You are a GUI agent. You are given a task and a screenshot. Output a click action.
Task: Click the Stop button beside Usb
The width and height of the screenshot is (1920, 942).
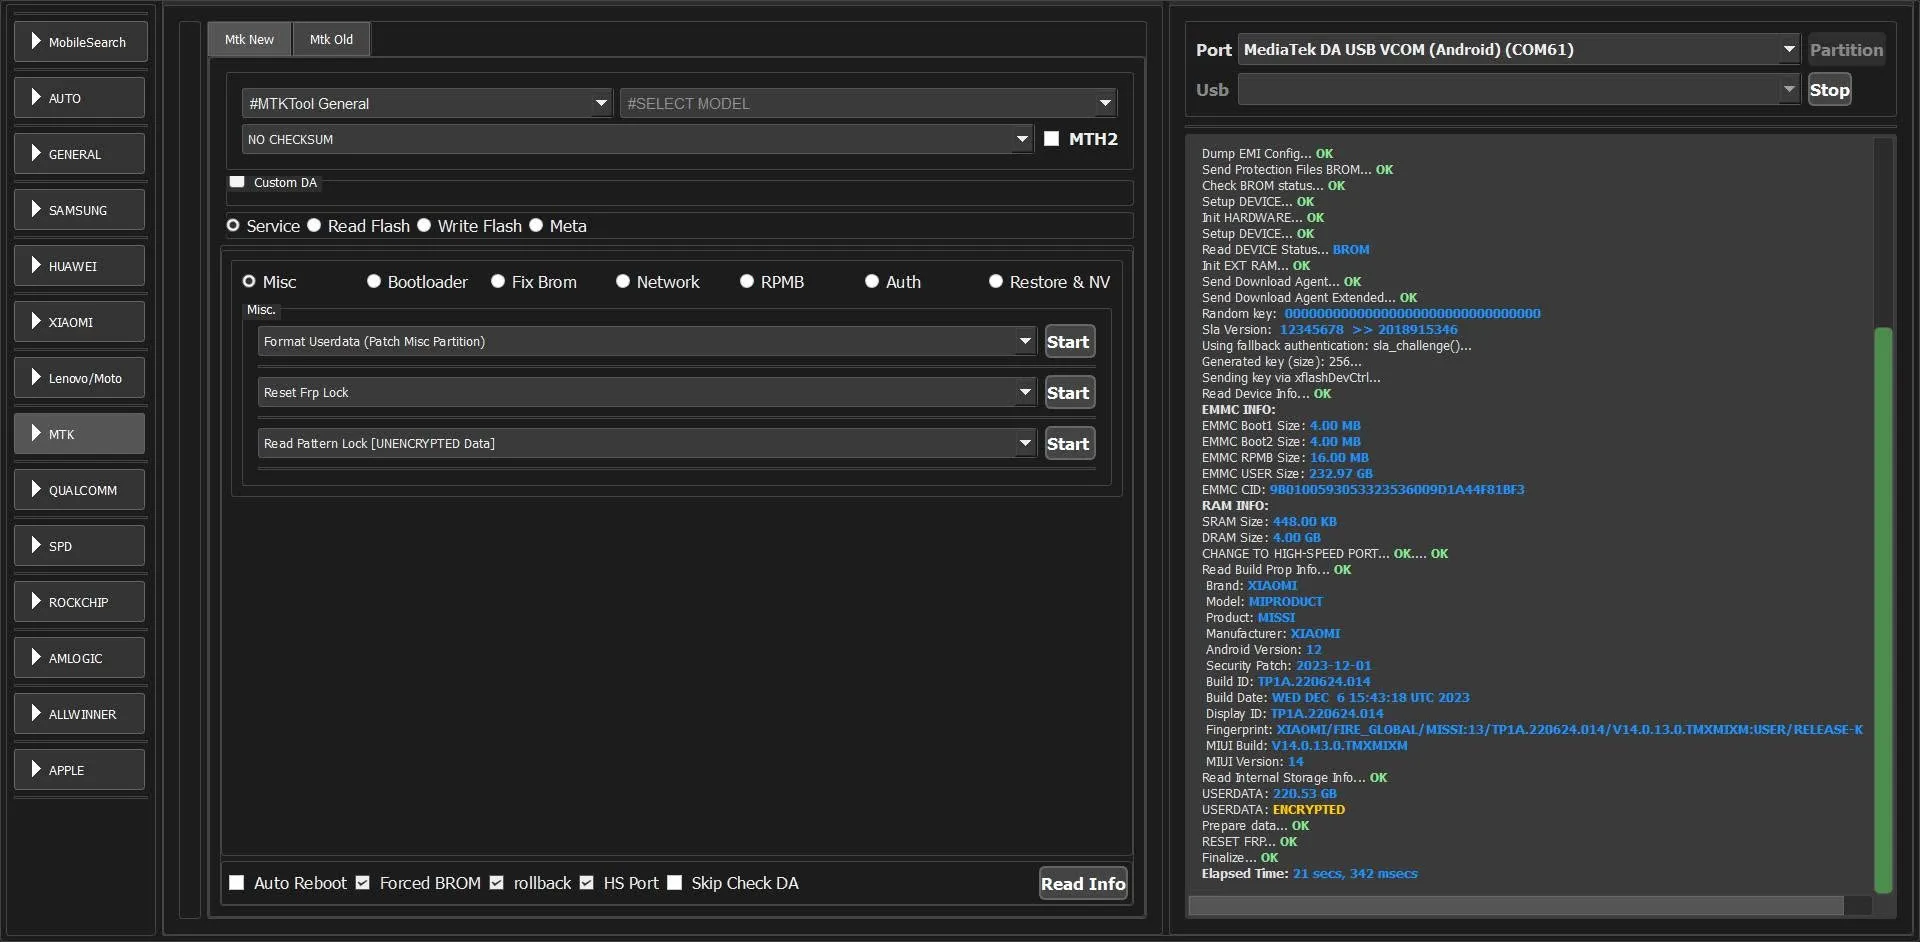click(x=1829, y=90)
